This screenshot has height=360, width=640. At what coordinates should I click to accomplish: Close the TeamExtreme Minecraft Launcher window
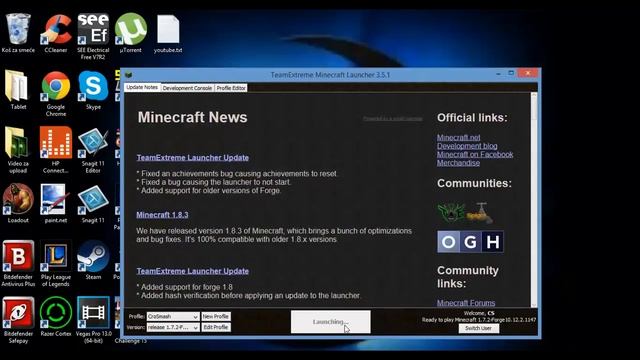(528, 73)
